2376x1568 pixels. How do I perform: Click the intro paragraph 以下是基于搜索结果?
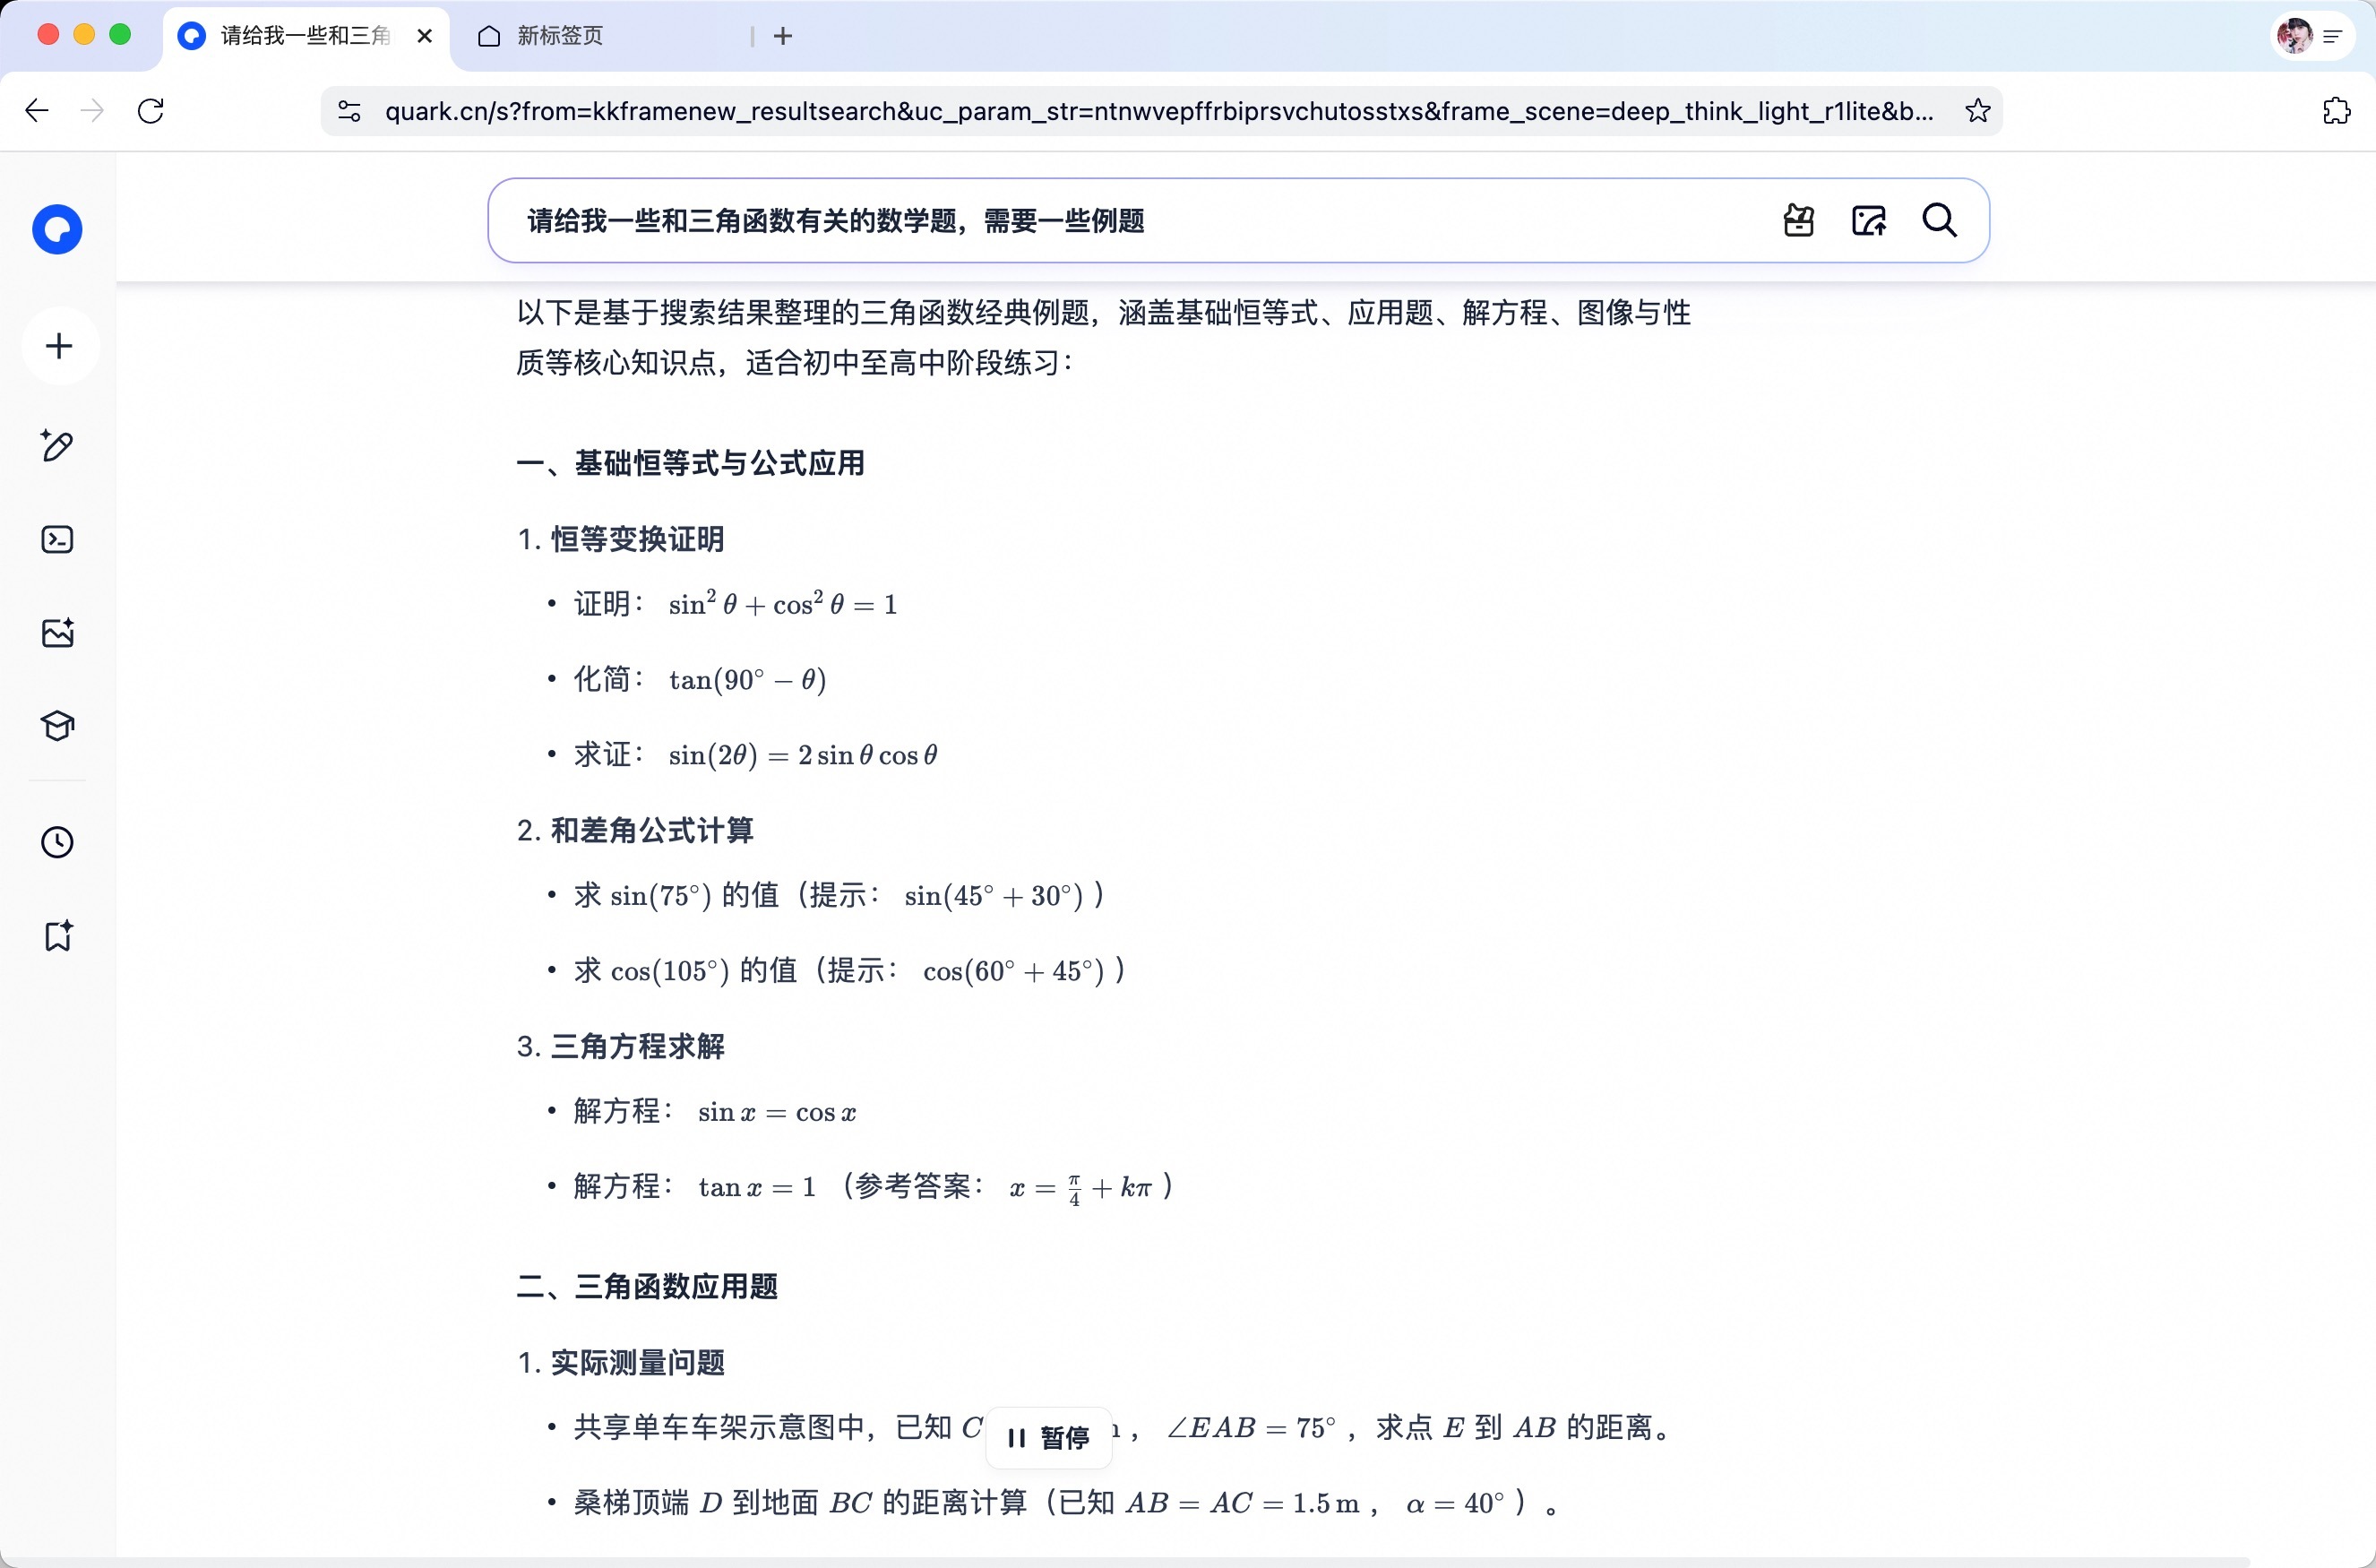[x=1103, y=337]
